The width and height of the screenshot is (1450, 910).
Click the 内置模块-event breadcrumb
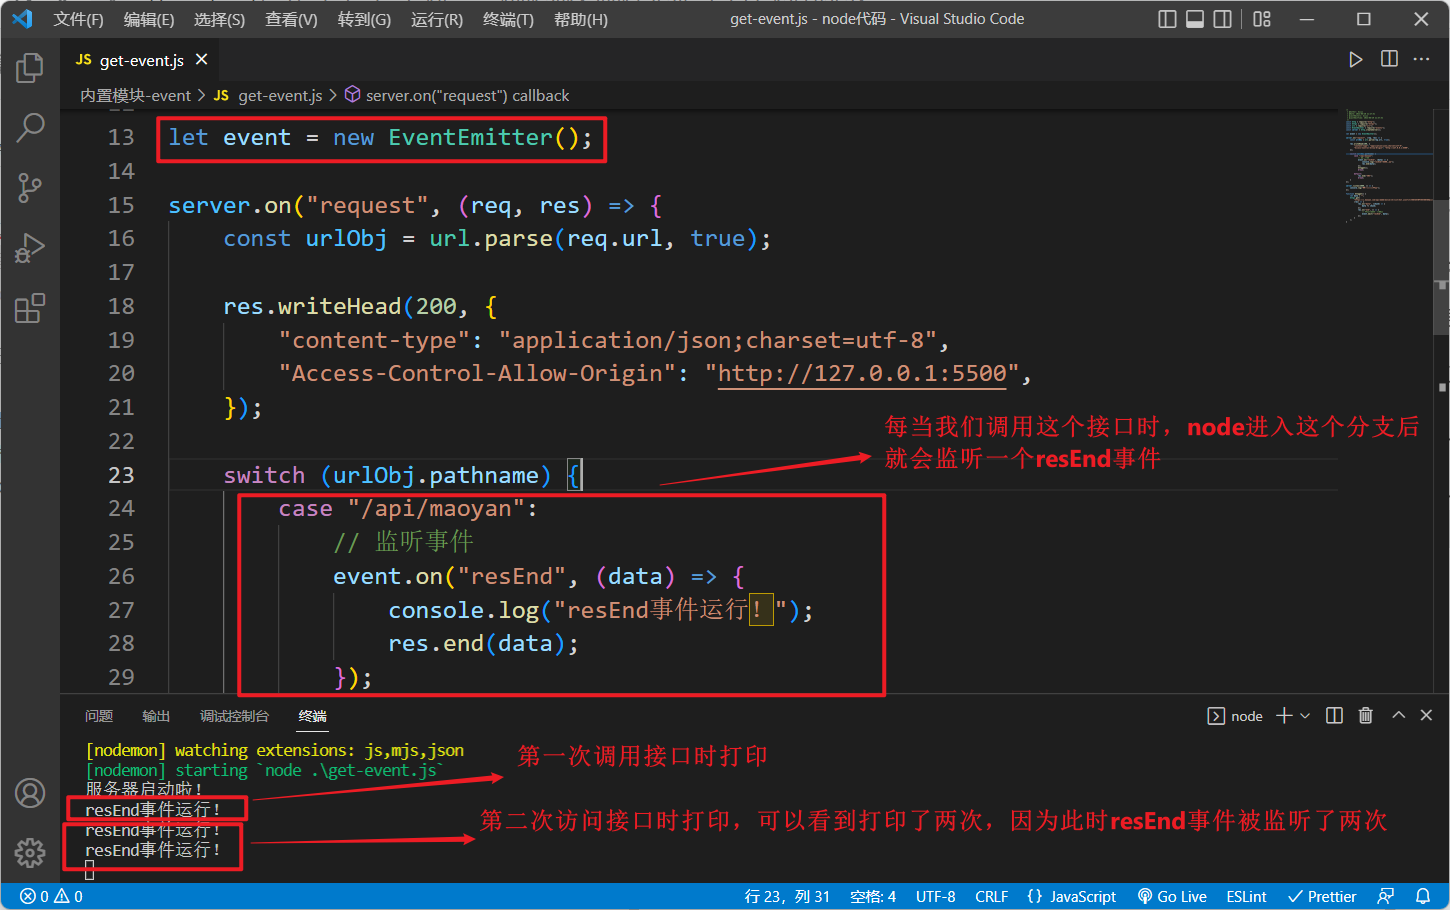click(x=135, y=96)
